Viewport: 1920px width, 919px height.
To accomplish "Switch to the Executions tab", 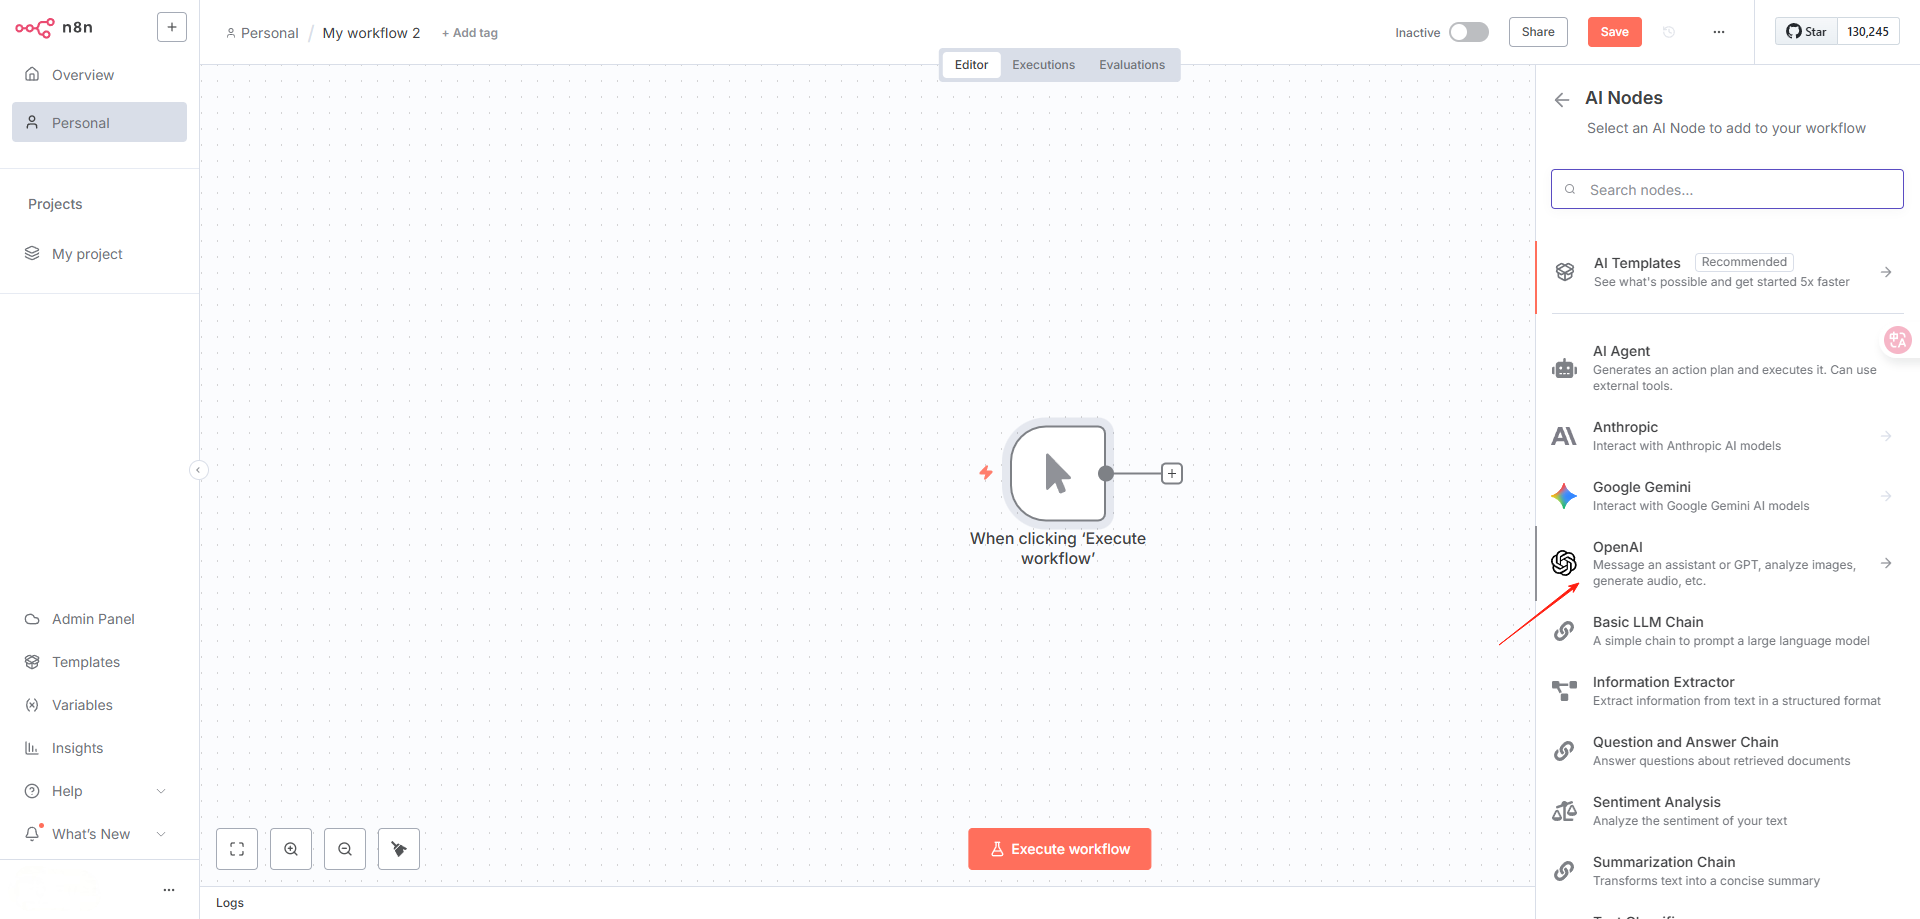I will click(1043, 65).
